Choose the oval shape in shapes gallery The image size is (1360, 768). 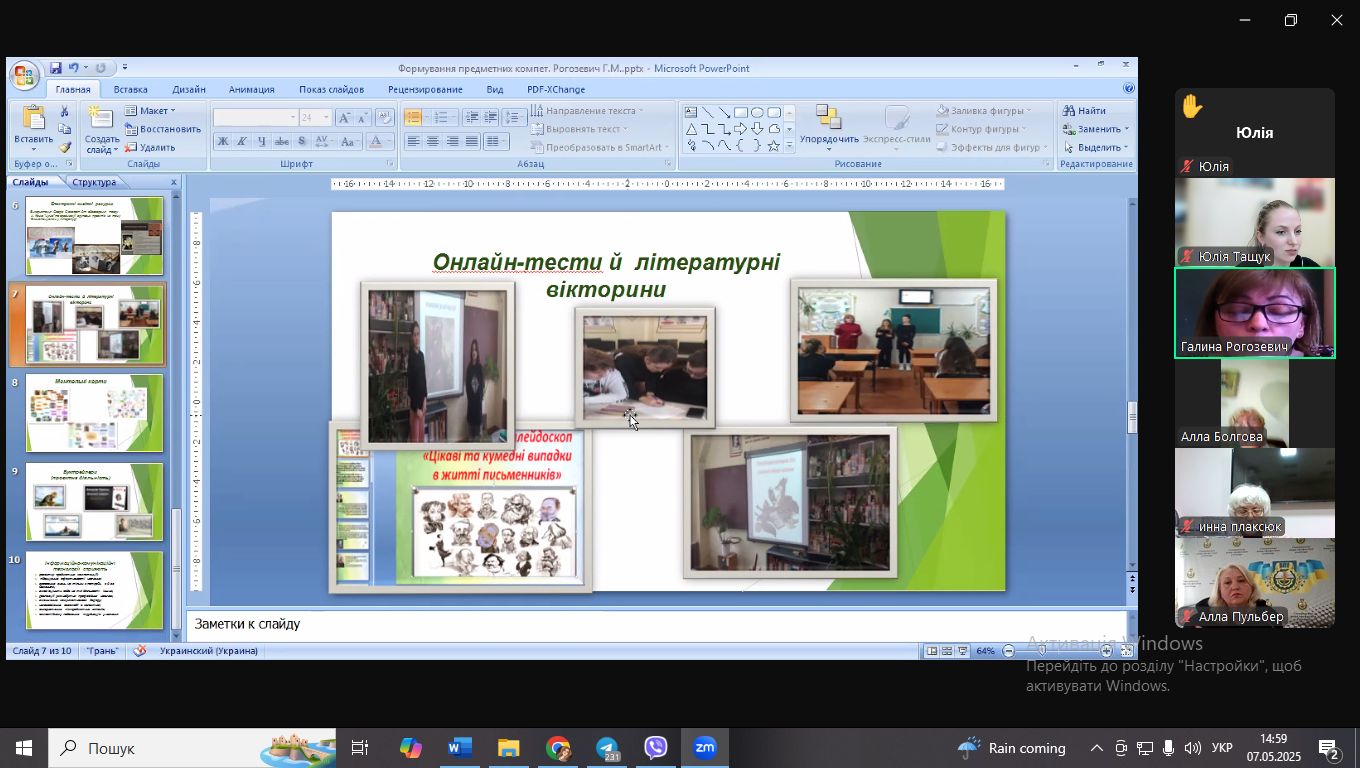point(757,112)
